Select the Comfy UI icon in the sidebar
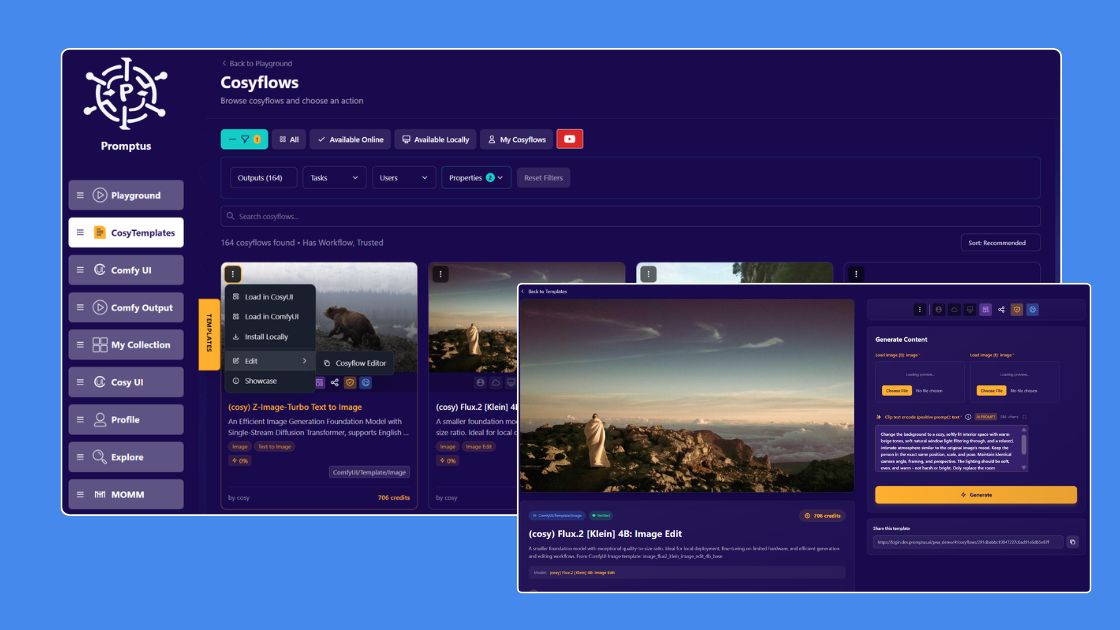This screenshot has height=630, width=1120. (x=101, y=269)
